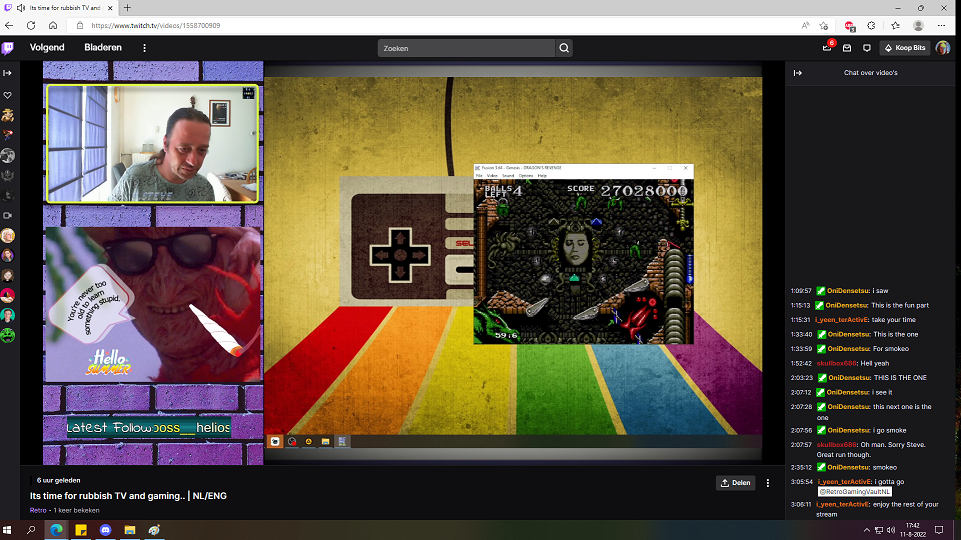Go back with the browser back arrow
The image size is (961, 540).
(x=9, y=26)
